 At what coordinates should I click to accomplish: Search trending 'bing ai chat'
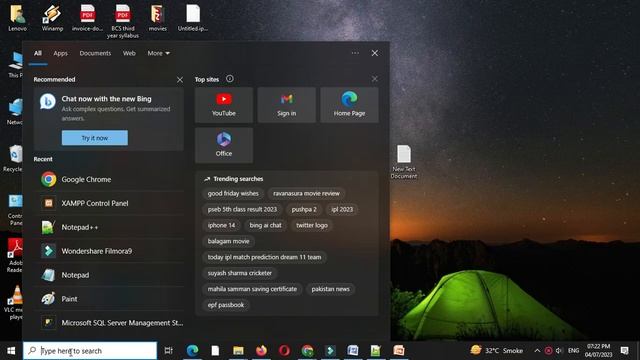(x=265, y=225)
